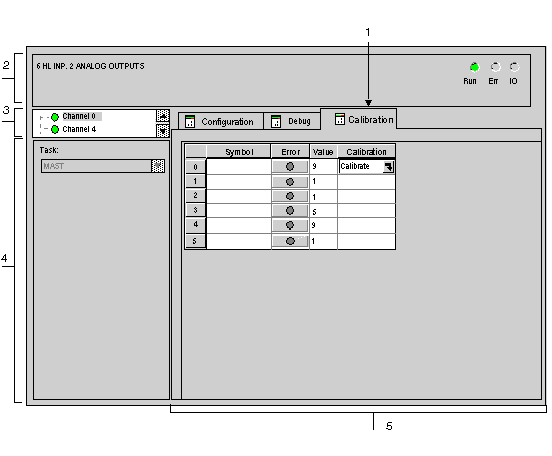Toggle the Error indicator in row 5
552x456 pixels.
pyautogui.click(x=290, y=241)
